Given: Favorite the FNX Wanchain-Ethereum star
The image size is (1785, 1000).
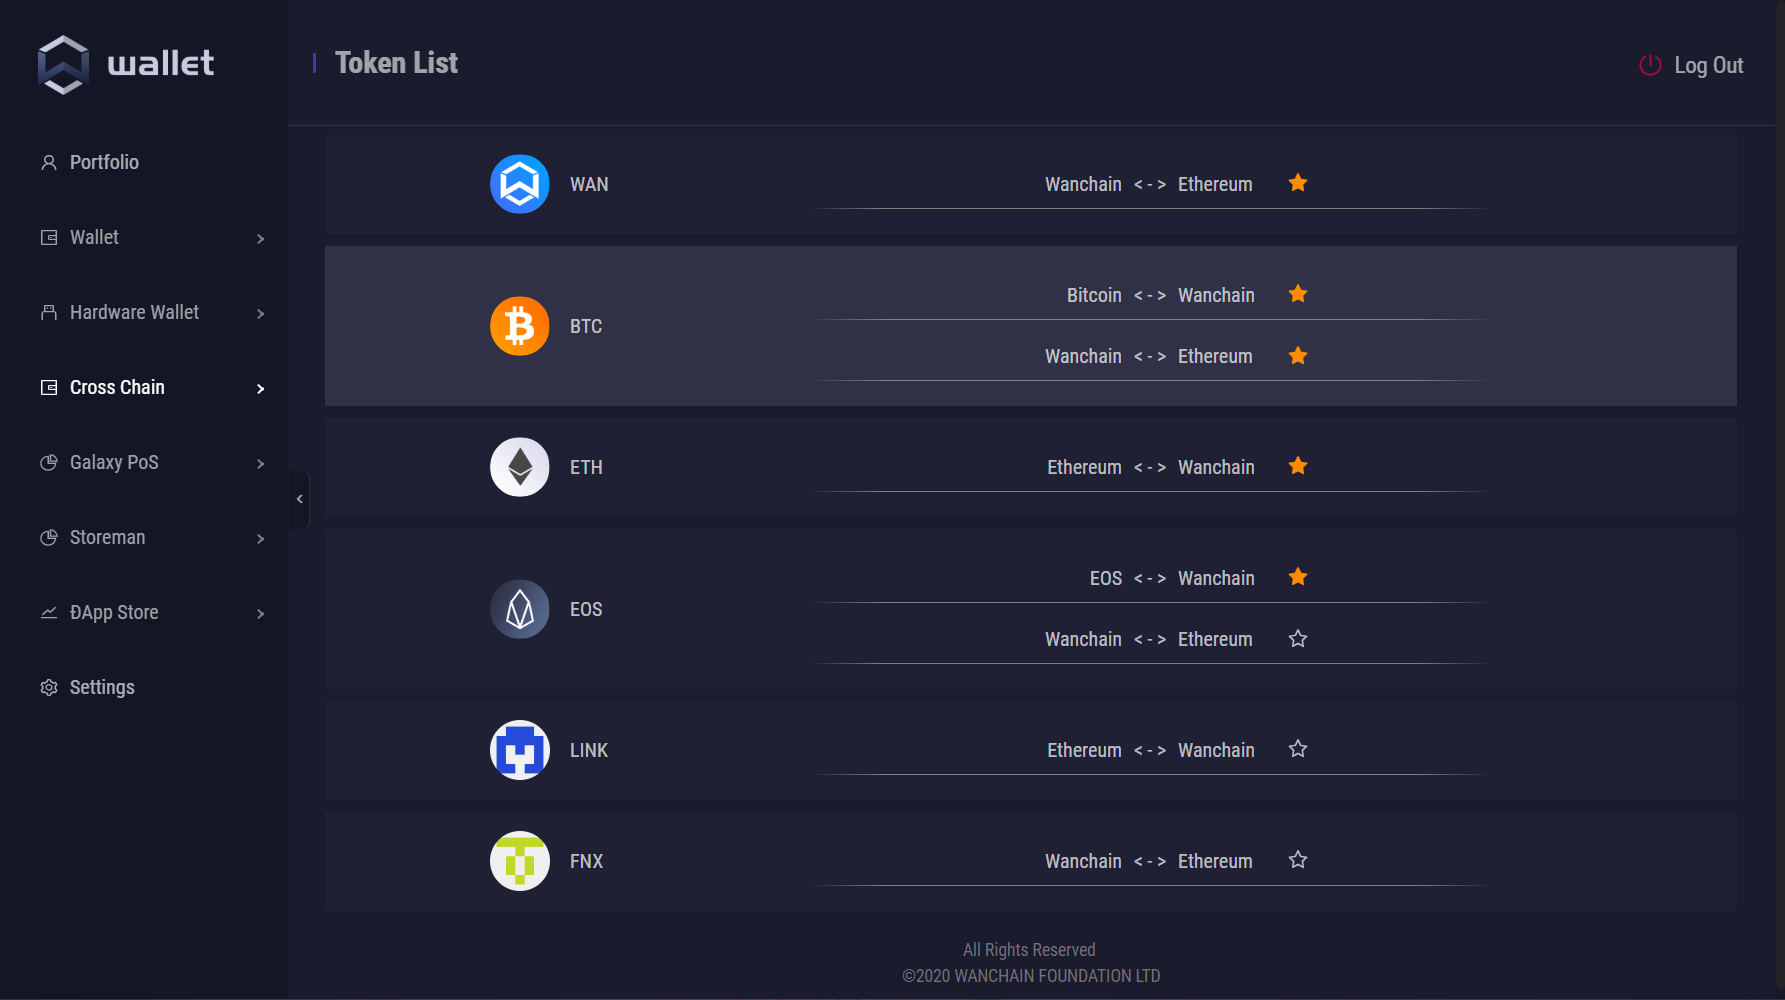Looking at the screenshot, I should click(x=1298, y=860).
